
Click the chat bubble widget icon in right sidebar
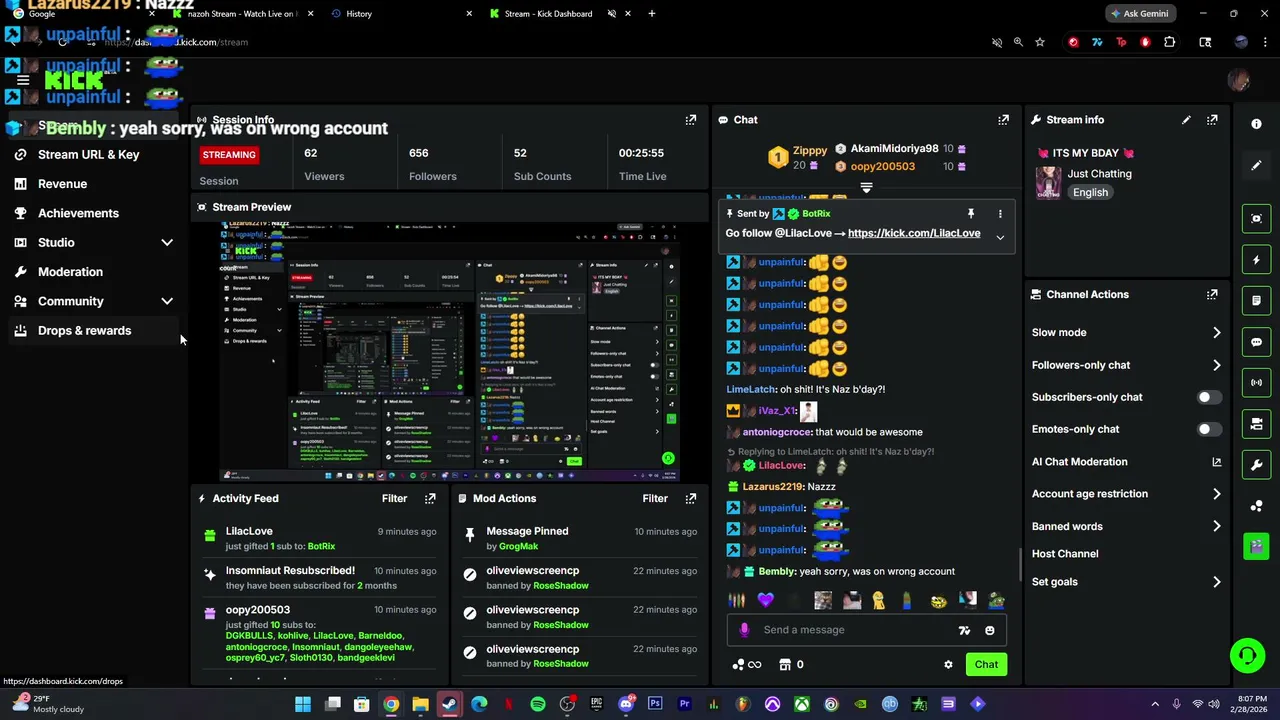tap(1257, 342)
